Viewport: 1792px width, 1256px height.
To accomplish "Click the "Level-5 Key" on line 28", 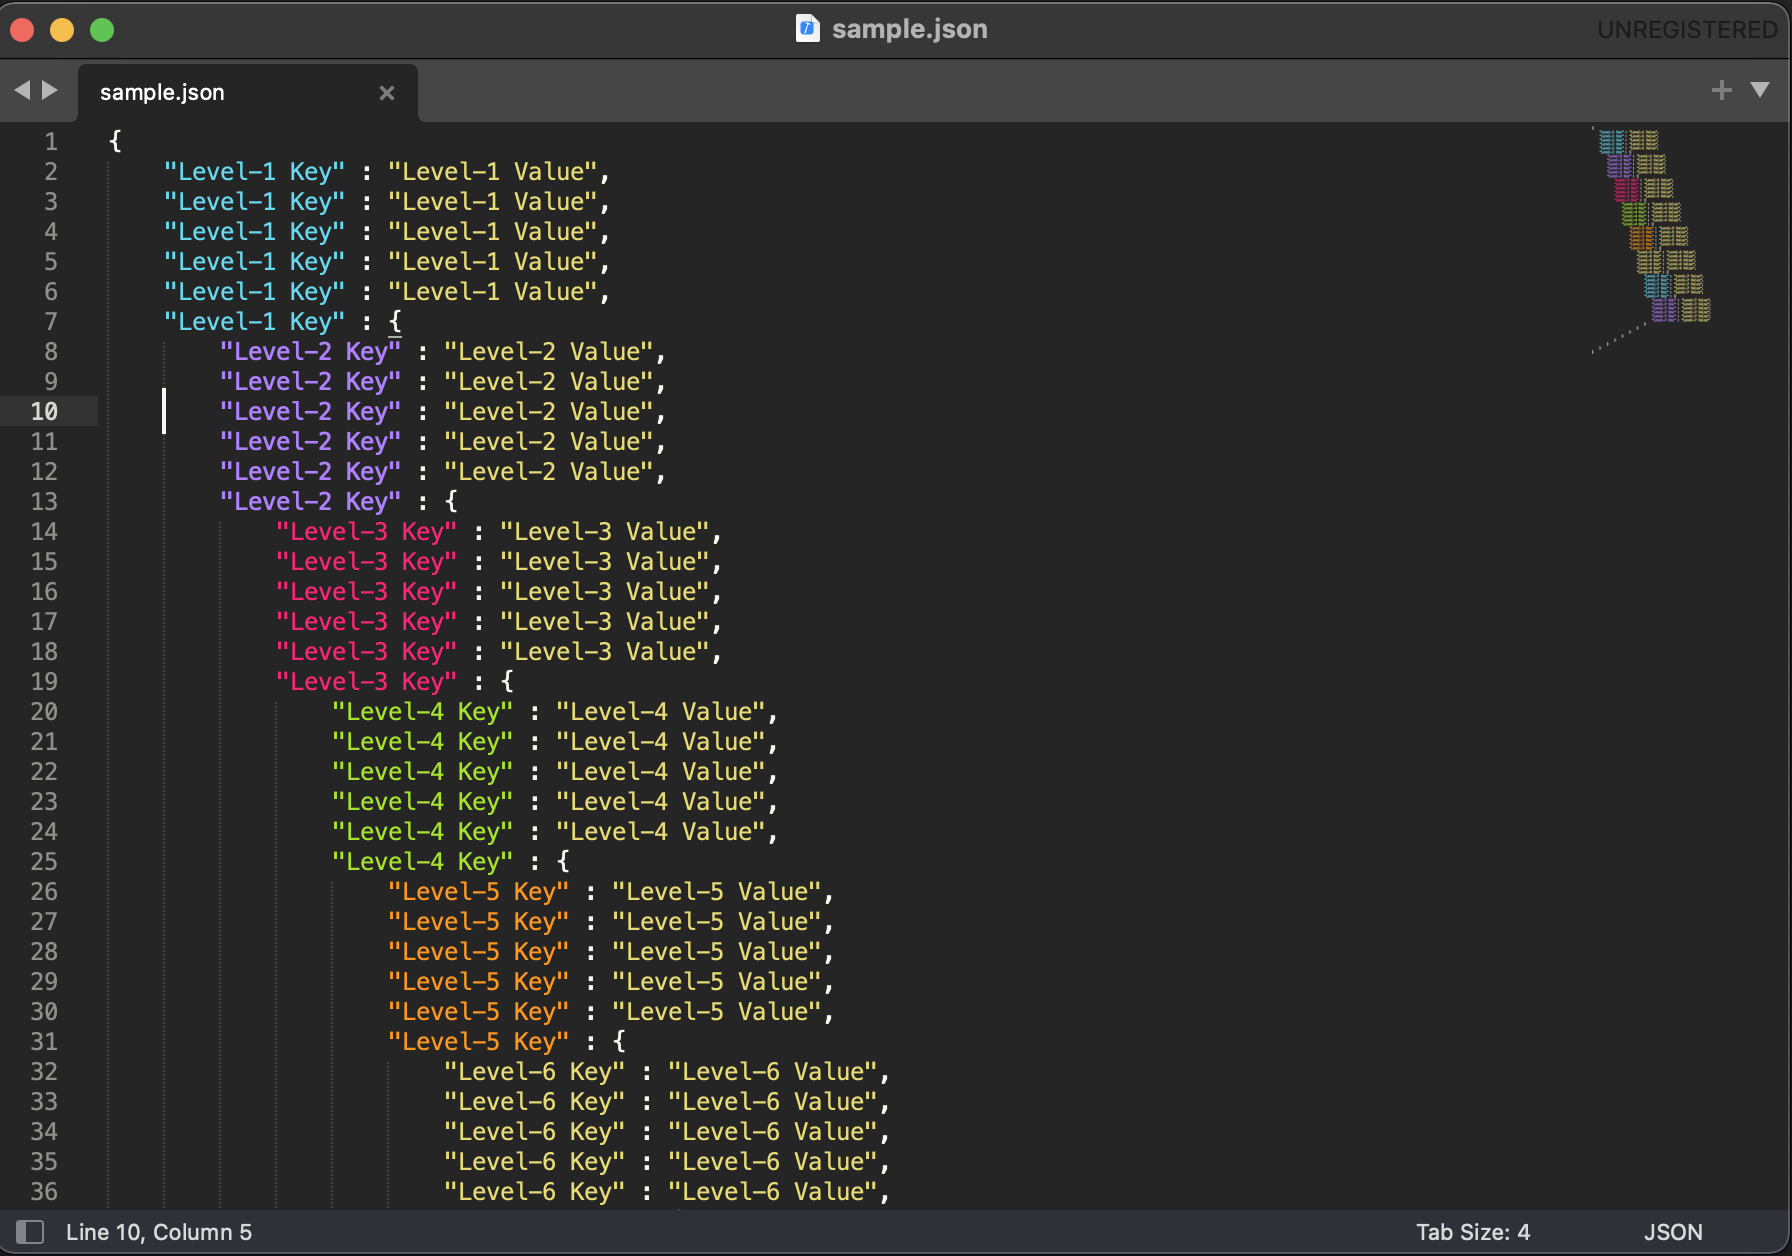I will 478,952.
